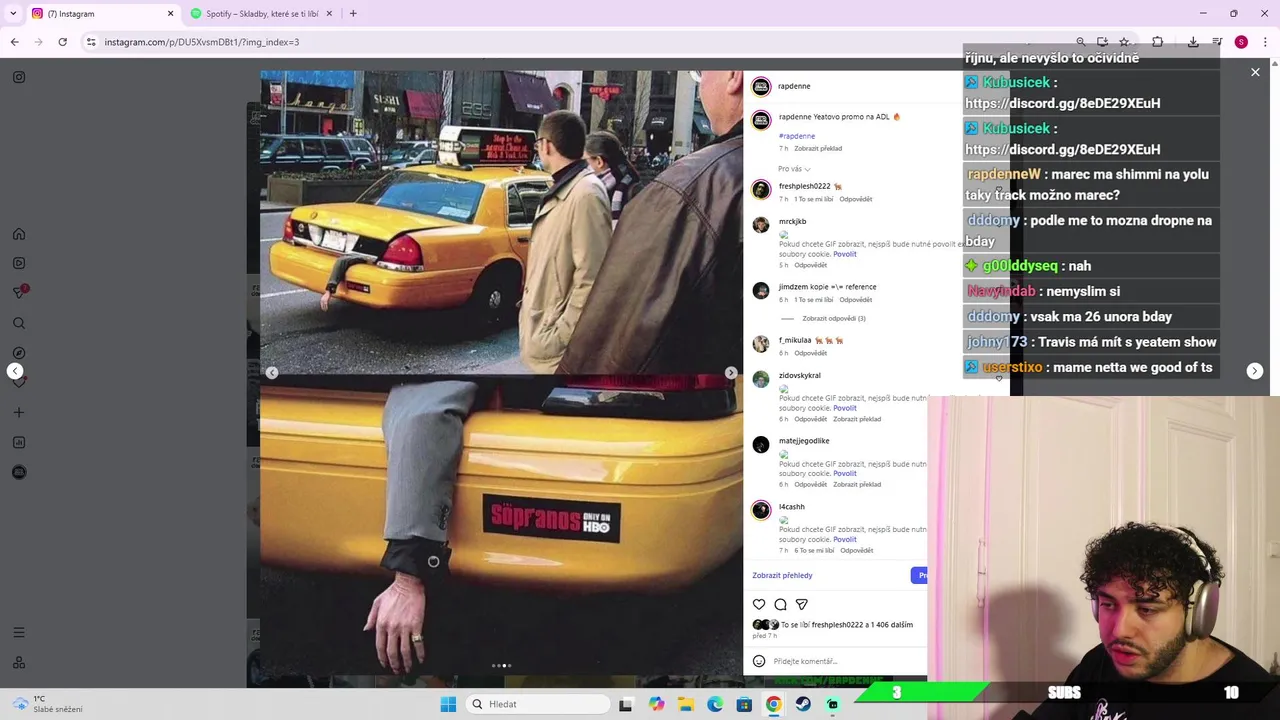
Task: Click 'Povolit' in zidovskykral comment
Action: (845, 408)
